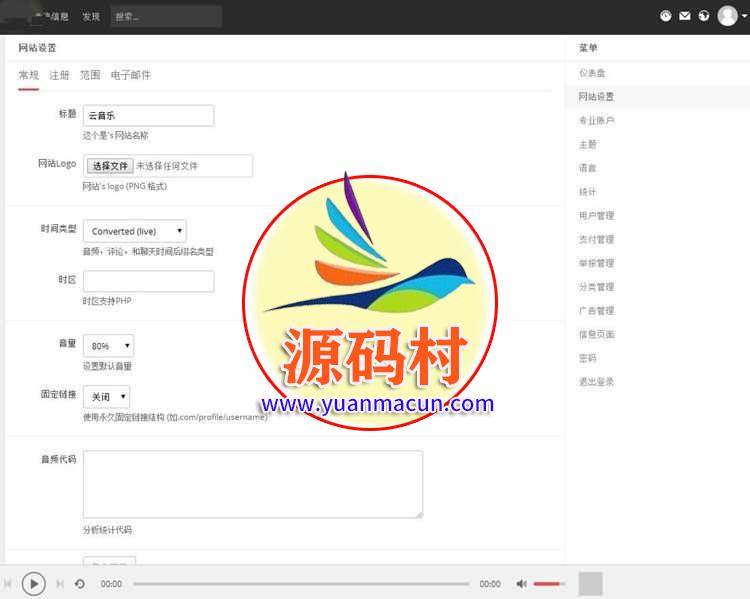Click 退出登录 in the side menu

596,382
